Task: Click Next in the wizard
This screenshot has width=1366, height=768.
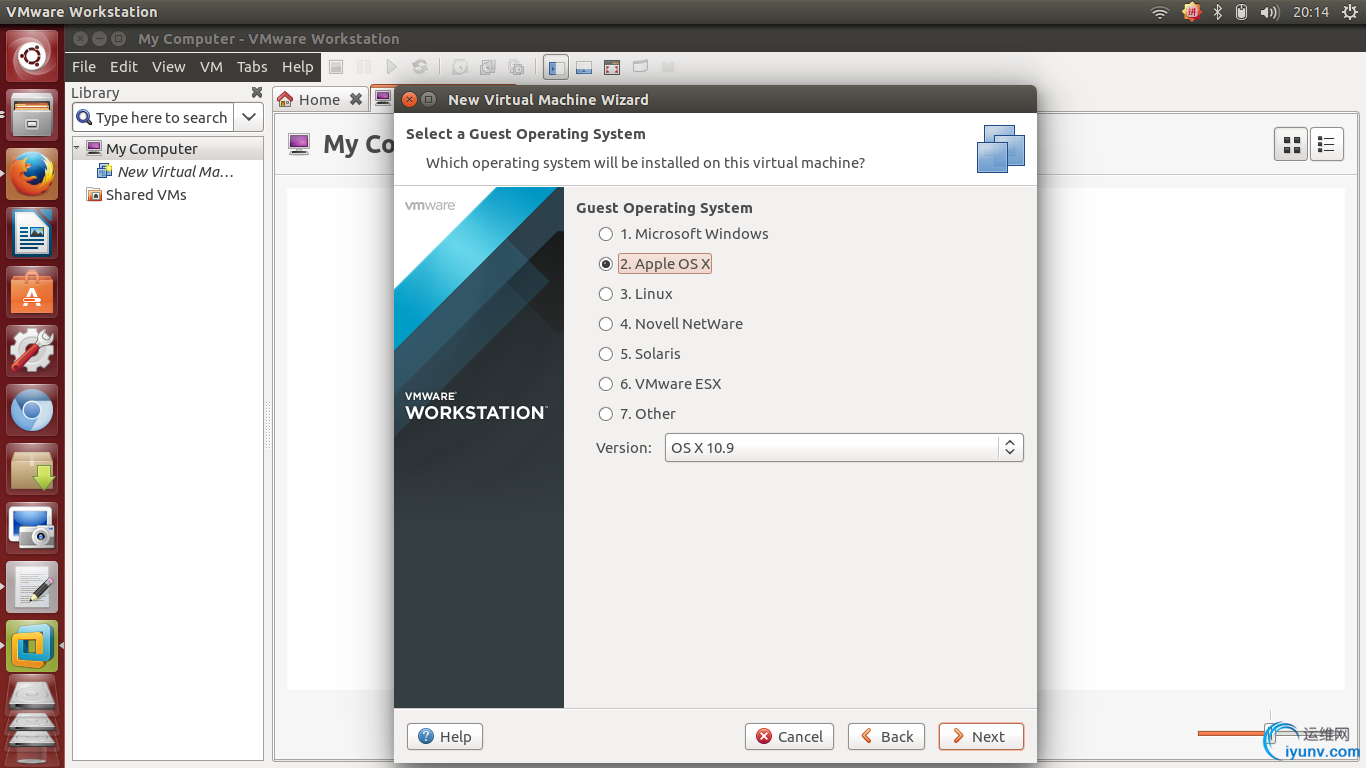Action: pos(981,736)
